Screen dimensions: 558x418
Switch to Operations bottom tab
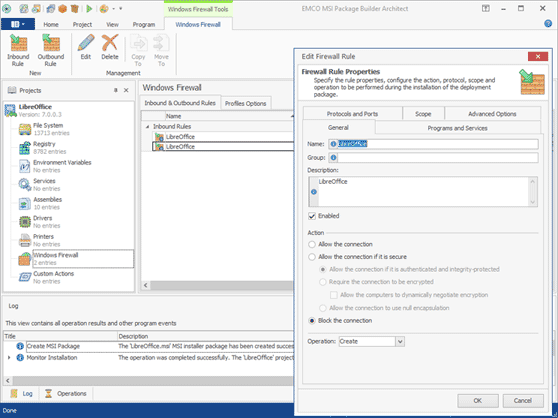tap(66, 394)
